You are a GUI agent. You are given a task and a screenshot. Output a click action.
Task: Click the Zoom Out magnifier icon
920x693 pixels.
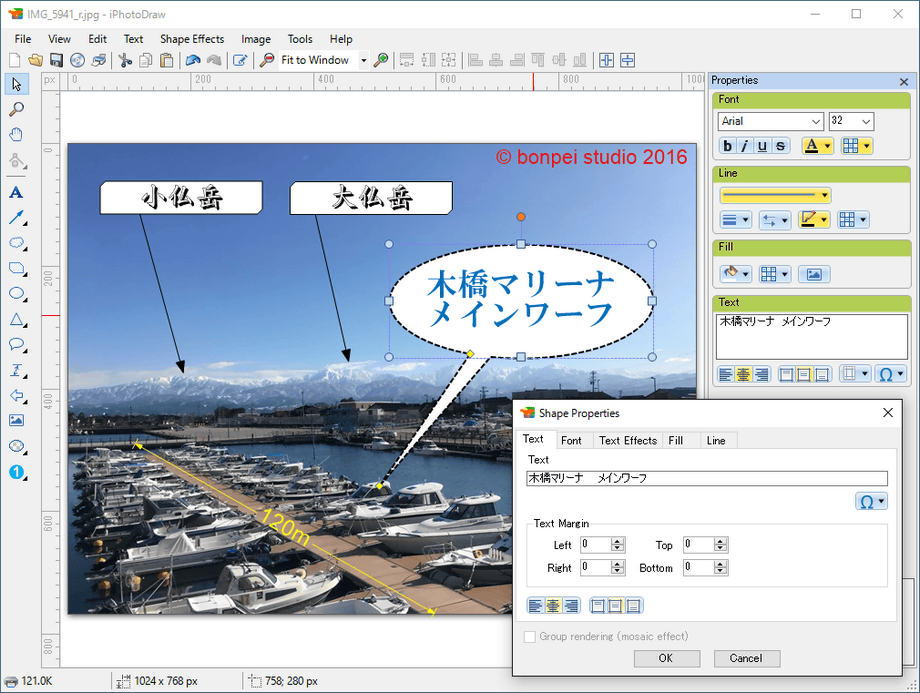[x=267, y=60]
